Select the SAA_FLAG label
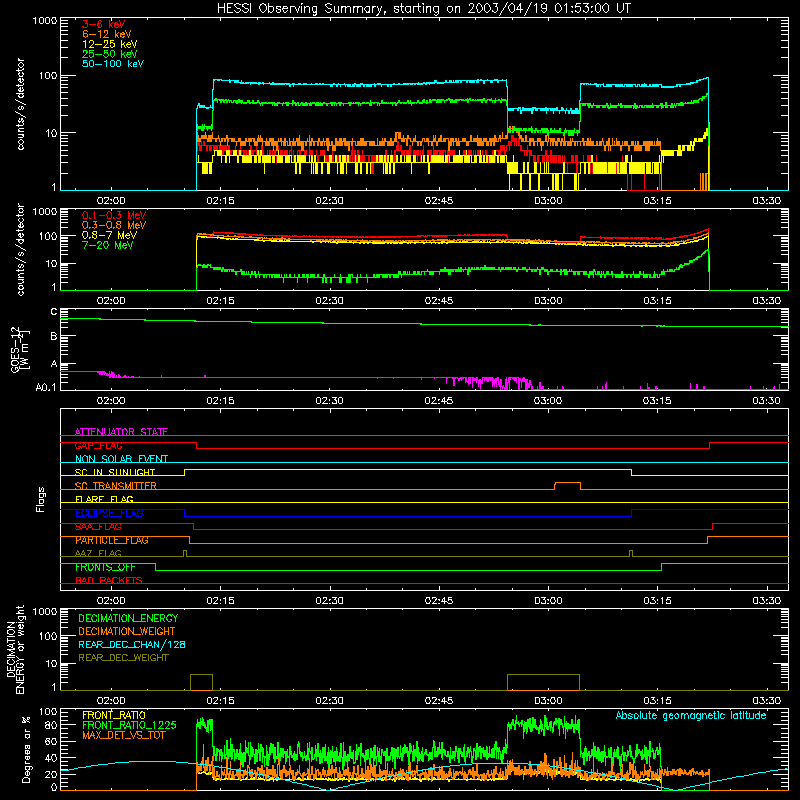 [98, 527]
